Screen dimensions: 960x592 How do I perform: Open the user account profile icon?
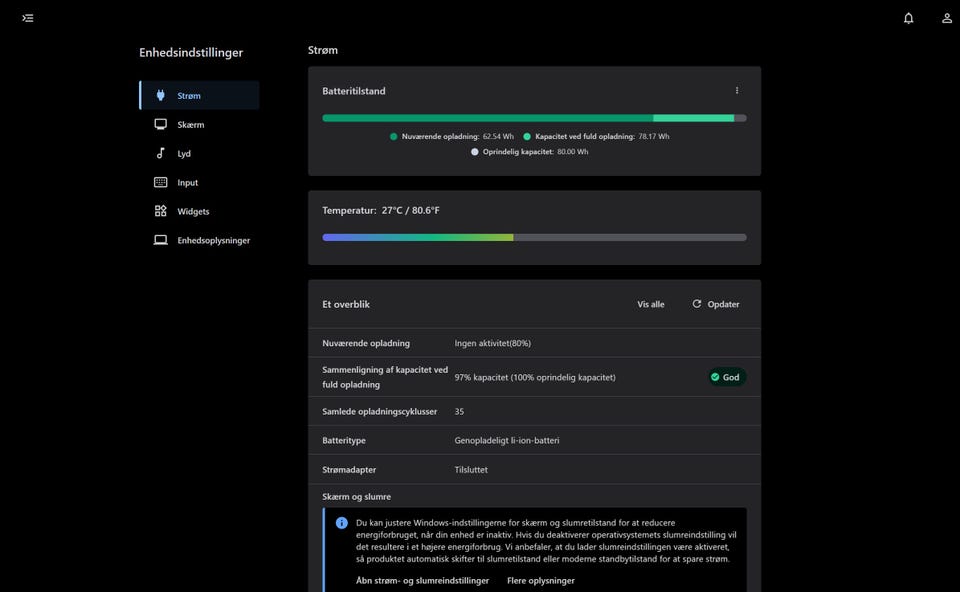click(946, 18)
